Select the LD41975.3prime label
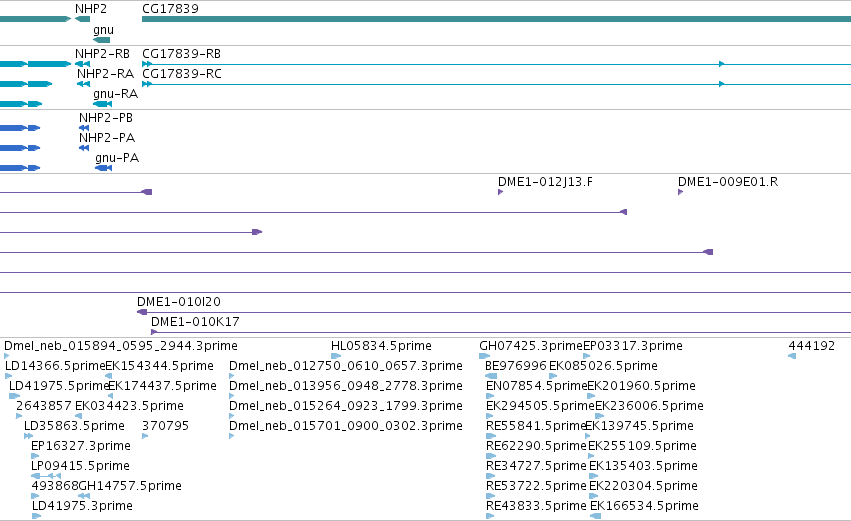Image resolution: width=851 pixels, height=521 pixels. point(82,506)
